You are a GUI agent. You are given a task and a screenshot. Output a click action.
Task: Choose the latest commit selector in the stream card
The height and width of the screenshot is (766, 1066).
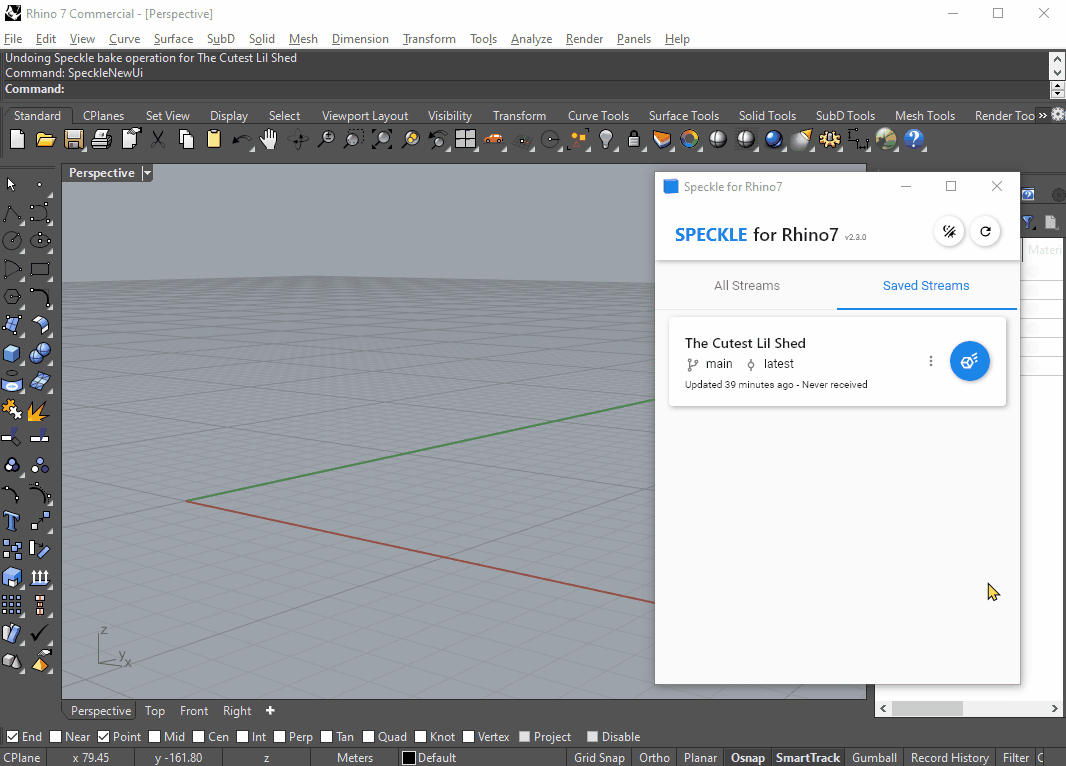(x=770, y=364)
